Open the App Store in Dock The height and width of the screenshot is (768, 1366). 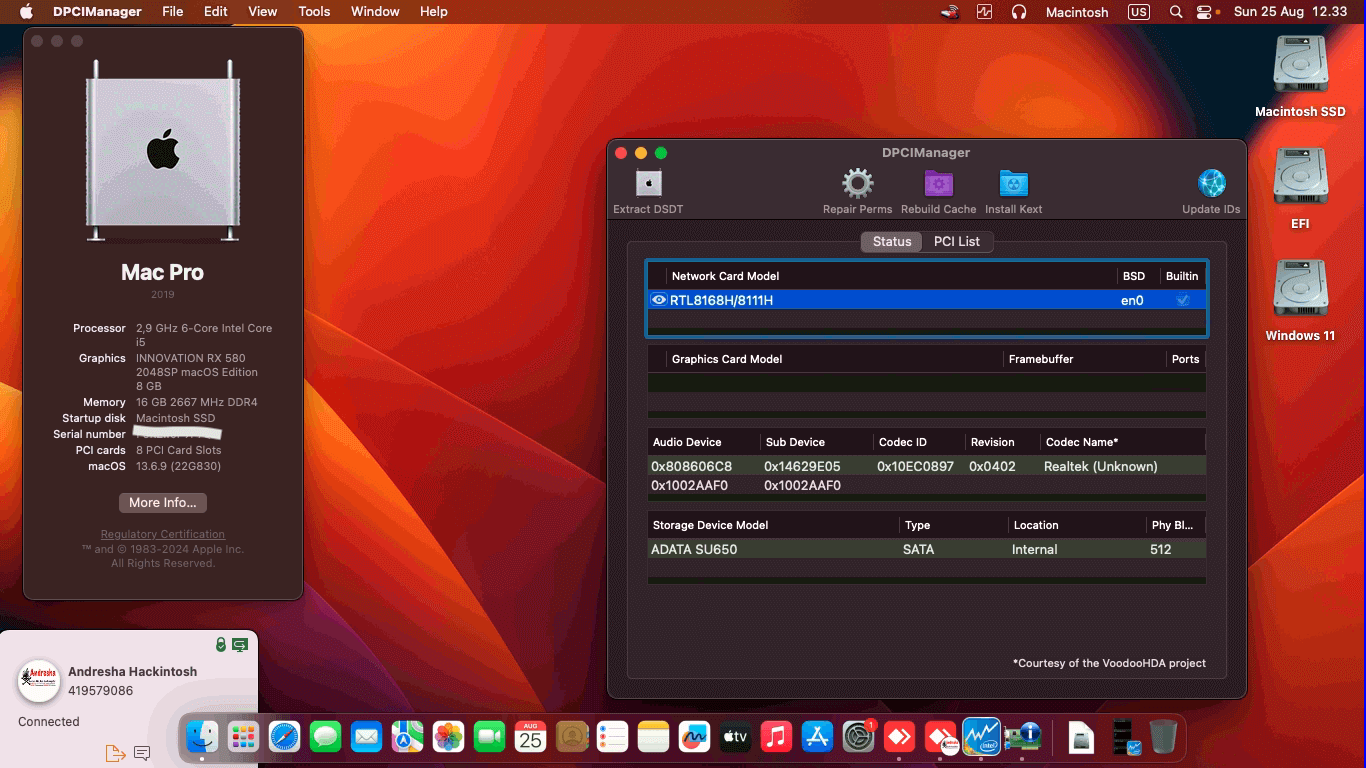(x=817, y=738)
